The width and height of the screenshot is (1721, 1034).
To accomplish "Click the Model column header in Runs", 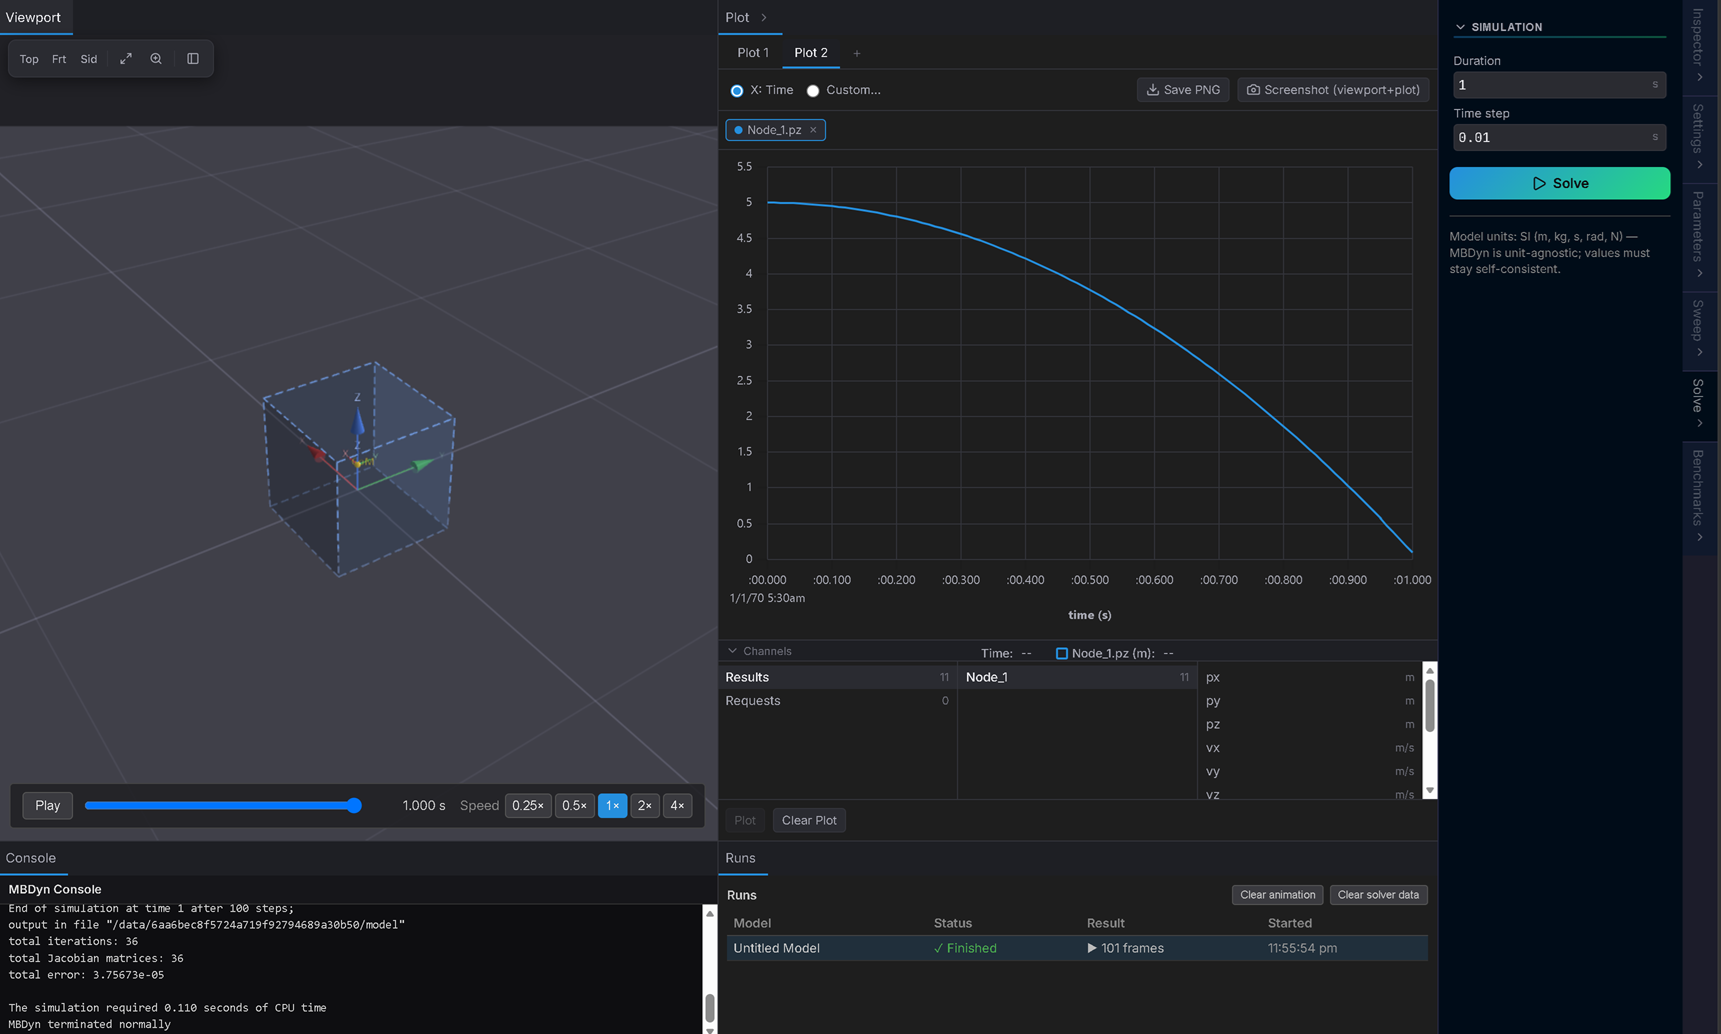I will [x=752, y=923].
